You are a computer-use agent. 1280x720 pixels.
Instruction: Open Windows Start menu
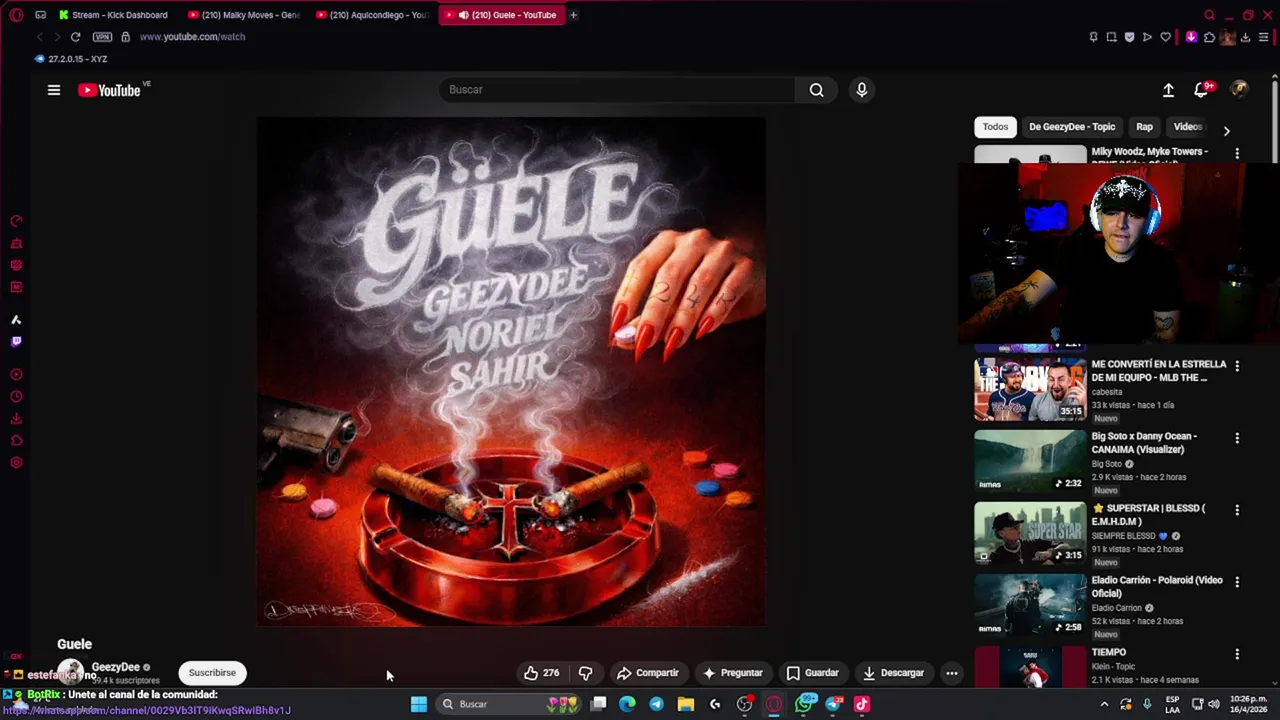point(419,704)
